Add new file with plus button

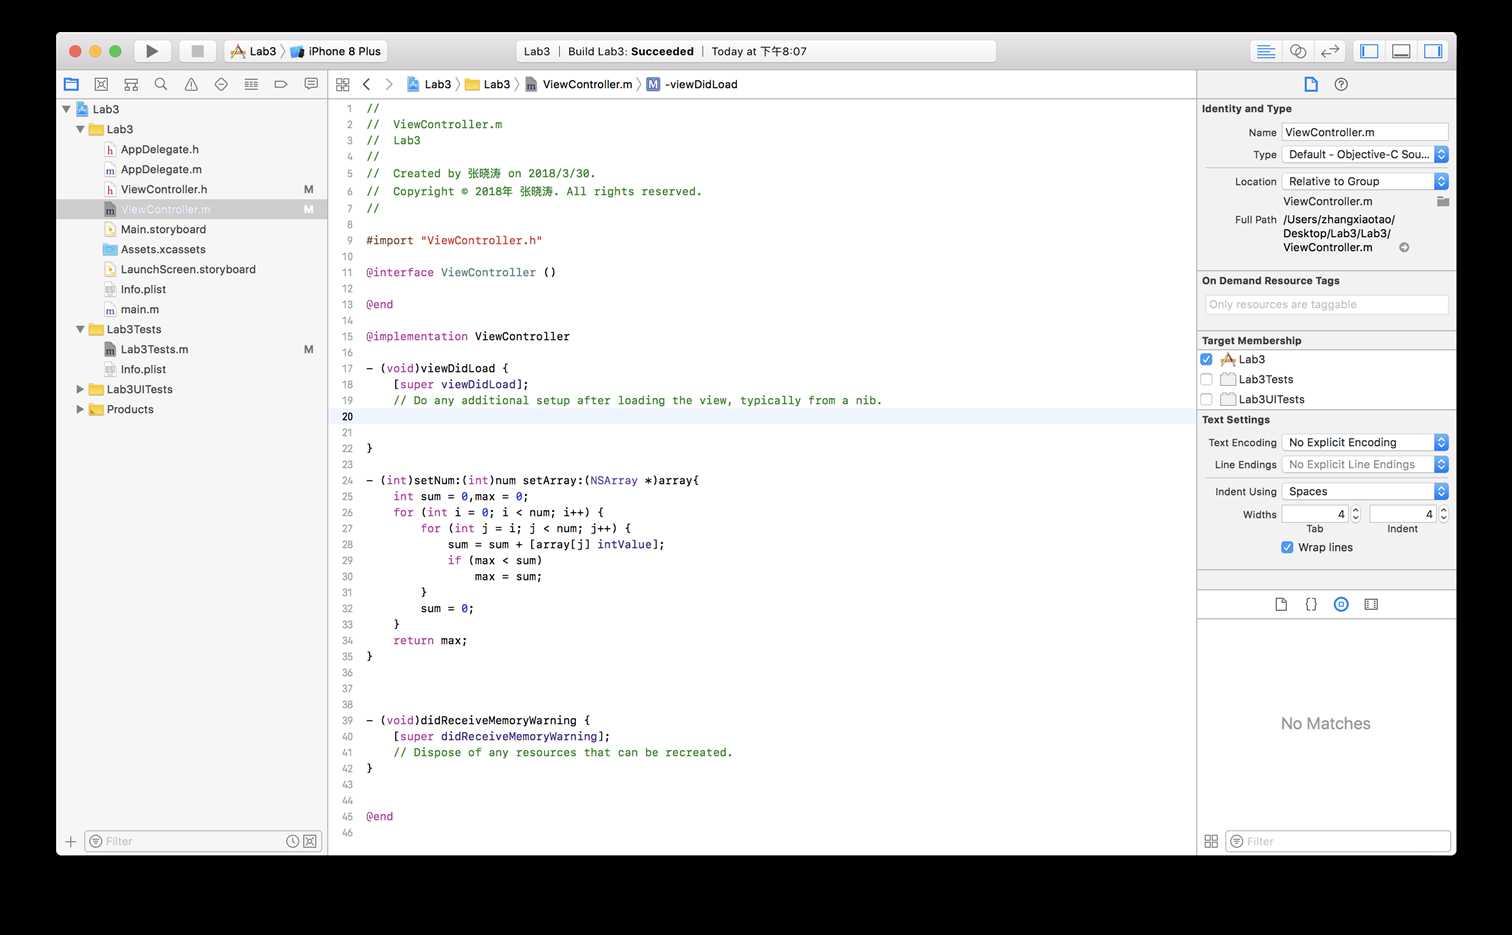tap(71, 841)
